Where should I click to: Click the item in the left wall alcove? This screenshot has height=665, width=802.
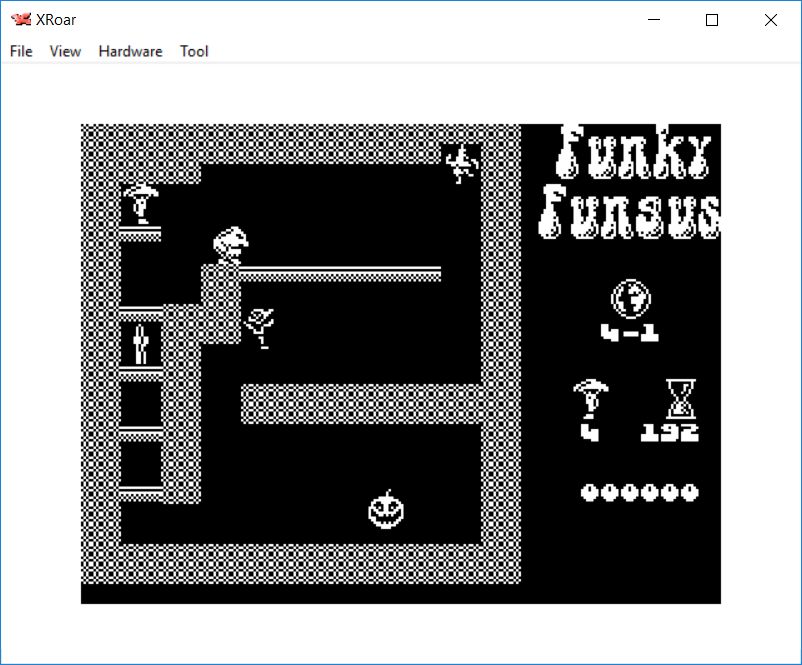[x=141, y=343]
